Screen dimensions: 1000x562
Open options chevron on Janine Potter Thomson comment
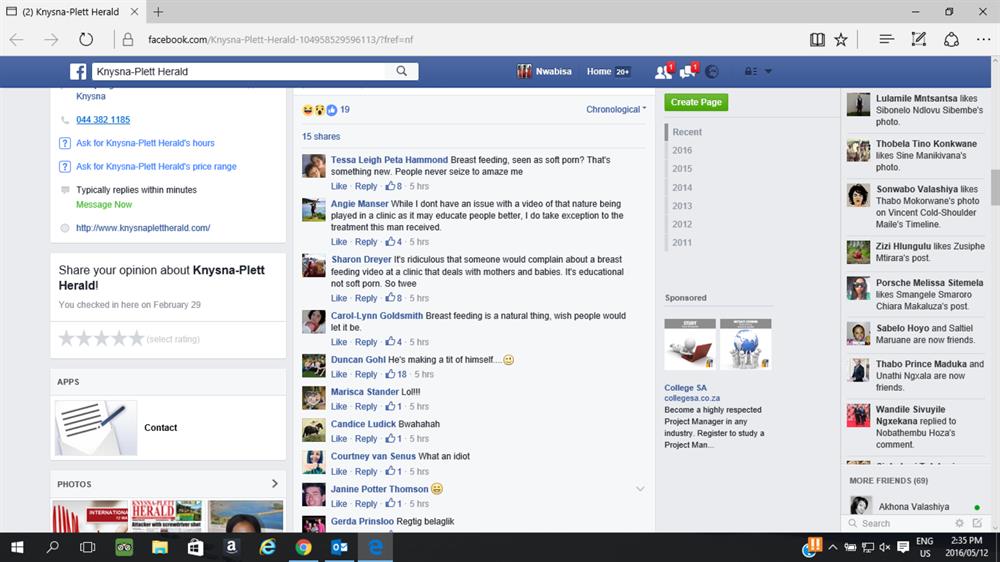tap(640, 489)
